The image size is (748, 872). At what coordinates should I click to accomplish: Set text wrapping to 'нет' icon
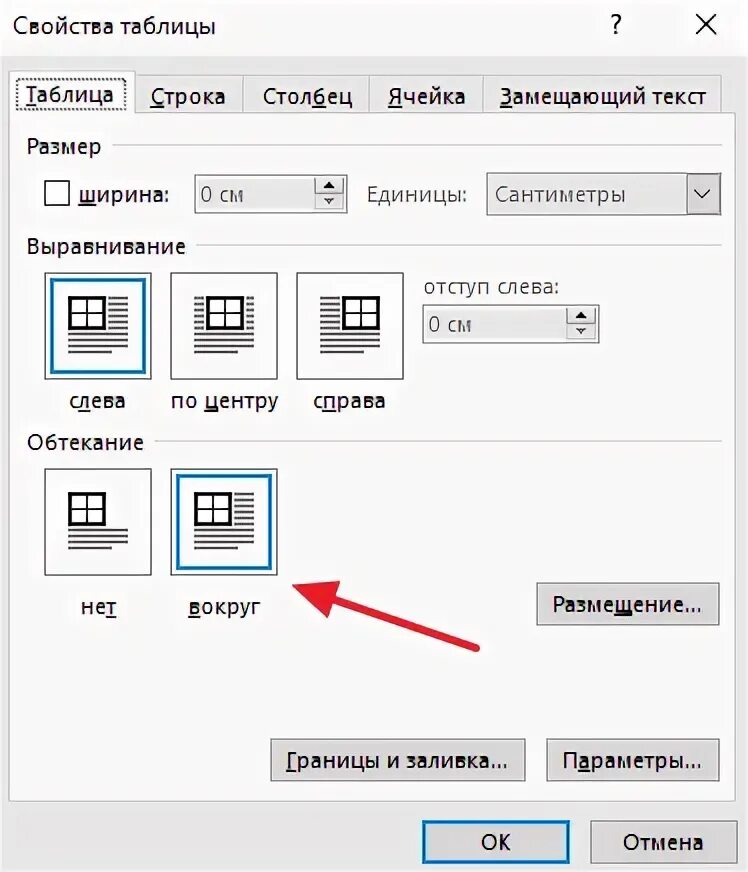[98, 522]
